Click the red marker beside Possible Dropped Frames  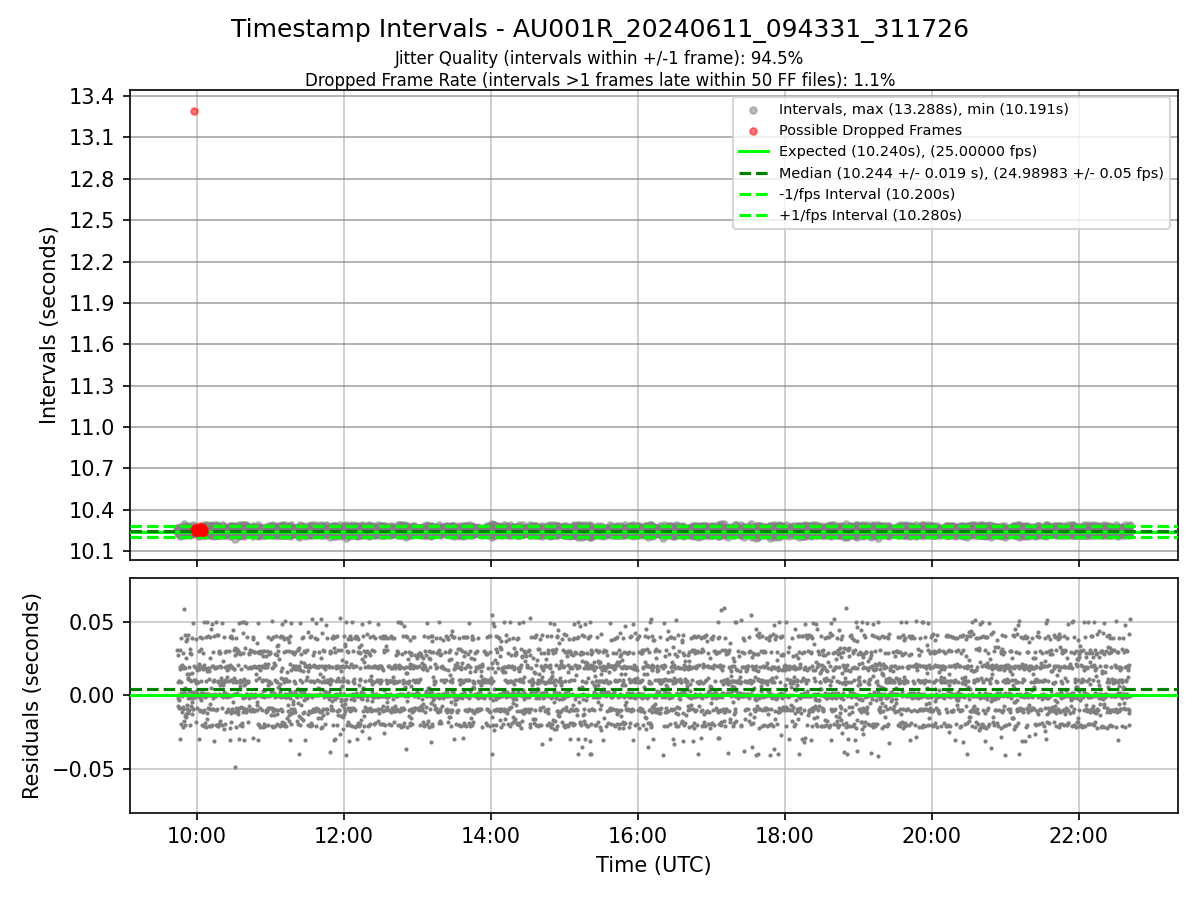click(x=753, y=131)
